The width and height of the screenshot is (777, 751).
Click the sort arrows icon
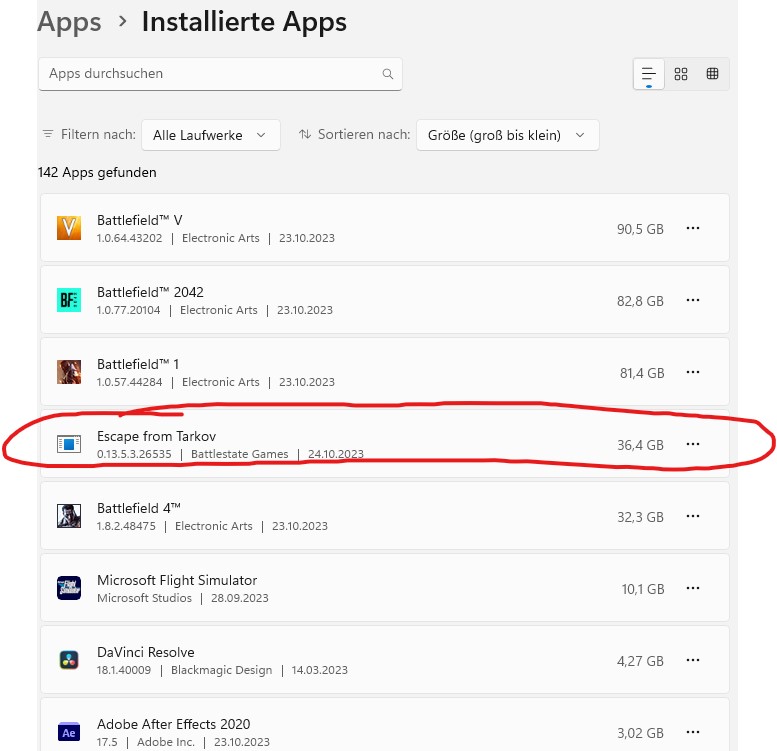305,134
